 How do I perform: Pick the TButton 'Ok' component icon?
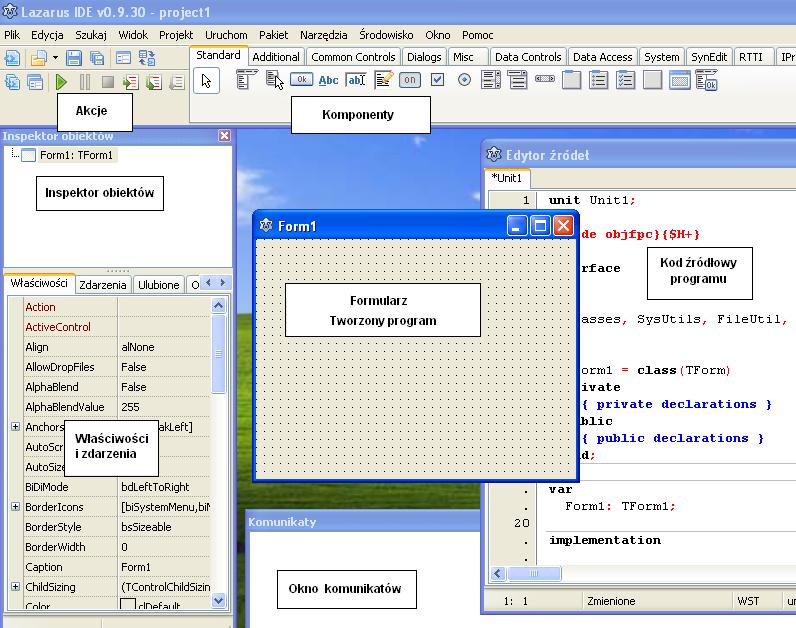[x=302, y=80]
